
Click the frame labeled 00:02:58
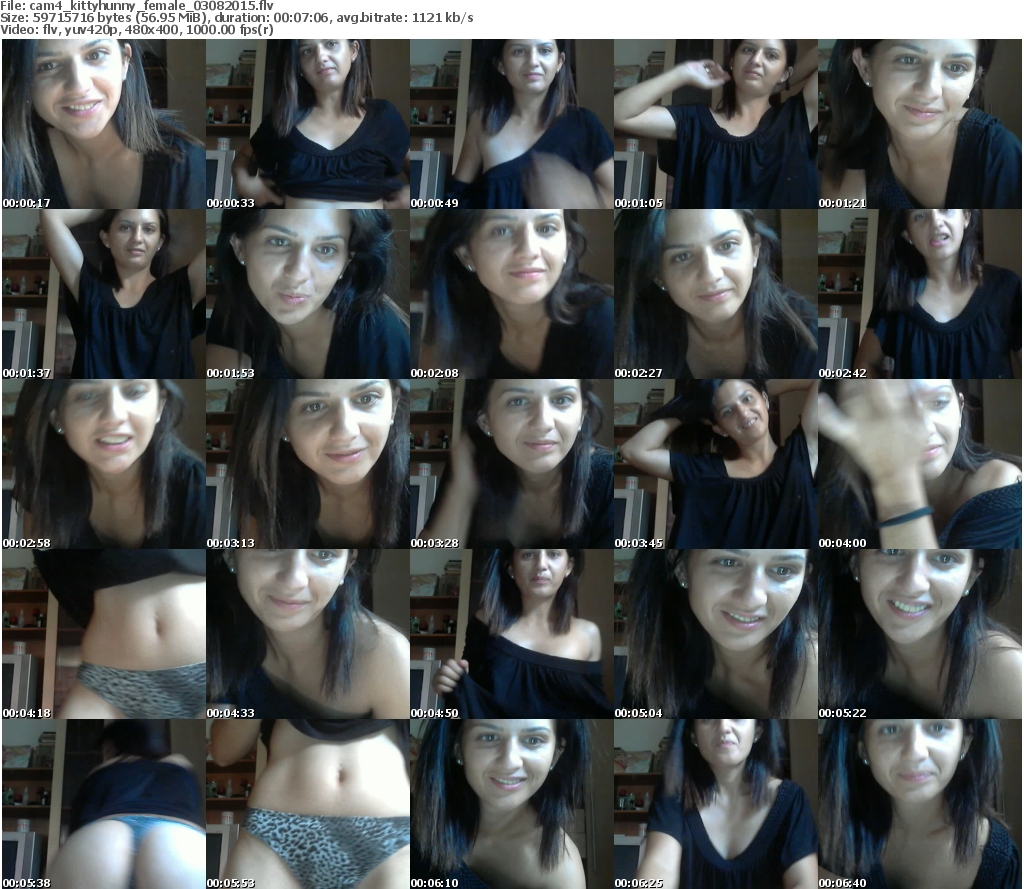104,464
